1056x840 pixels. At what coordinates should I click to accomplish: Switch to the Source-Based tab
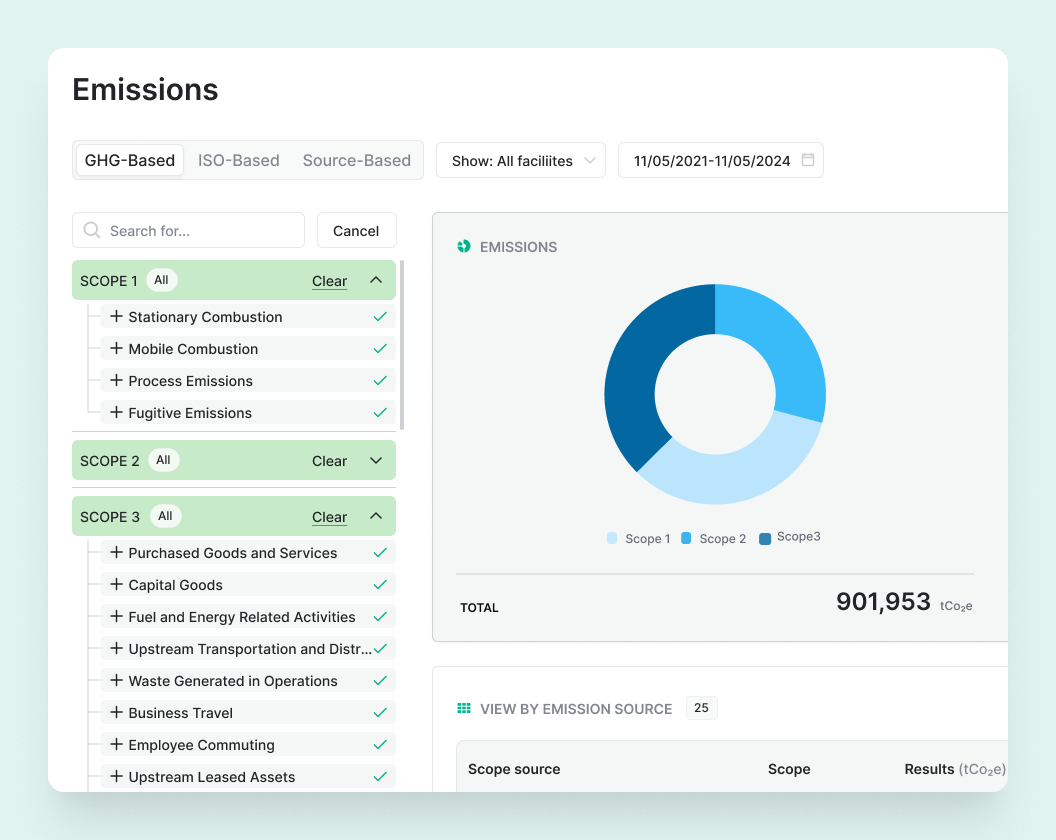coord(356,160)
